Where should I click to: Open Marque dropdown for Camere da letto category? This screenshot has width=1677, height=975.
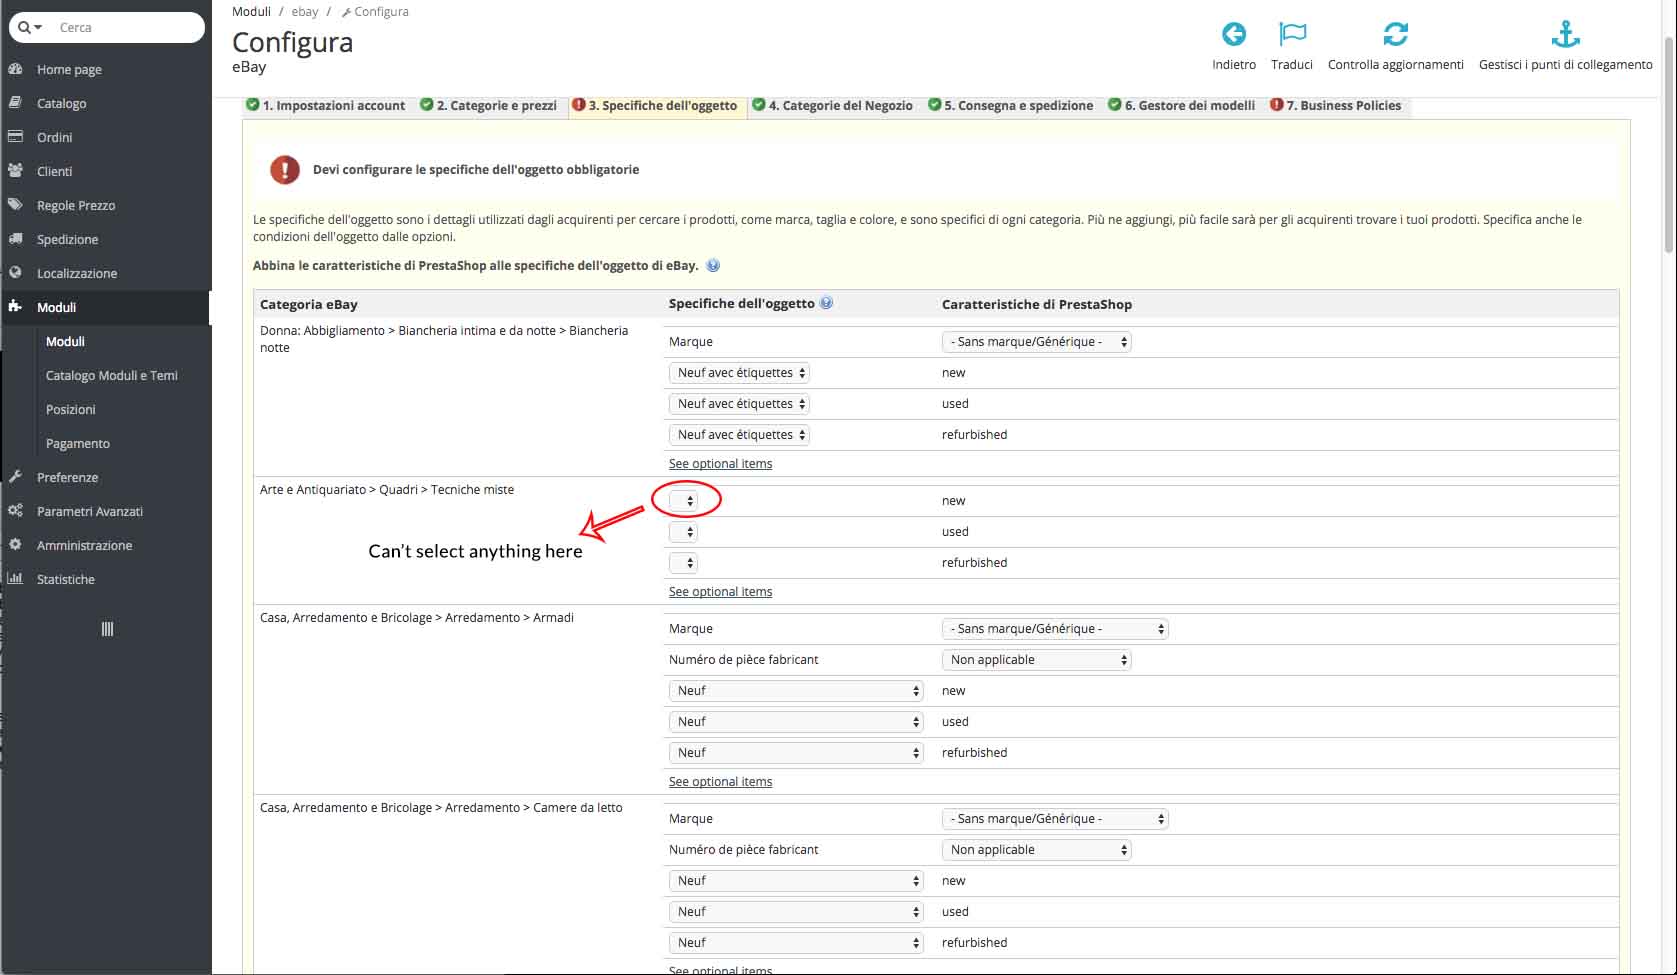(x=1055, y=819)
